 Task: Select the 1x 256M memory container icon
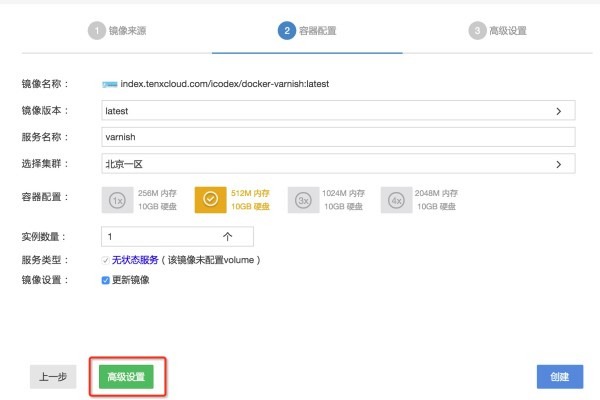point(117,201)
